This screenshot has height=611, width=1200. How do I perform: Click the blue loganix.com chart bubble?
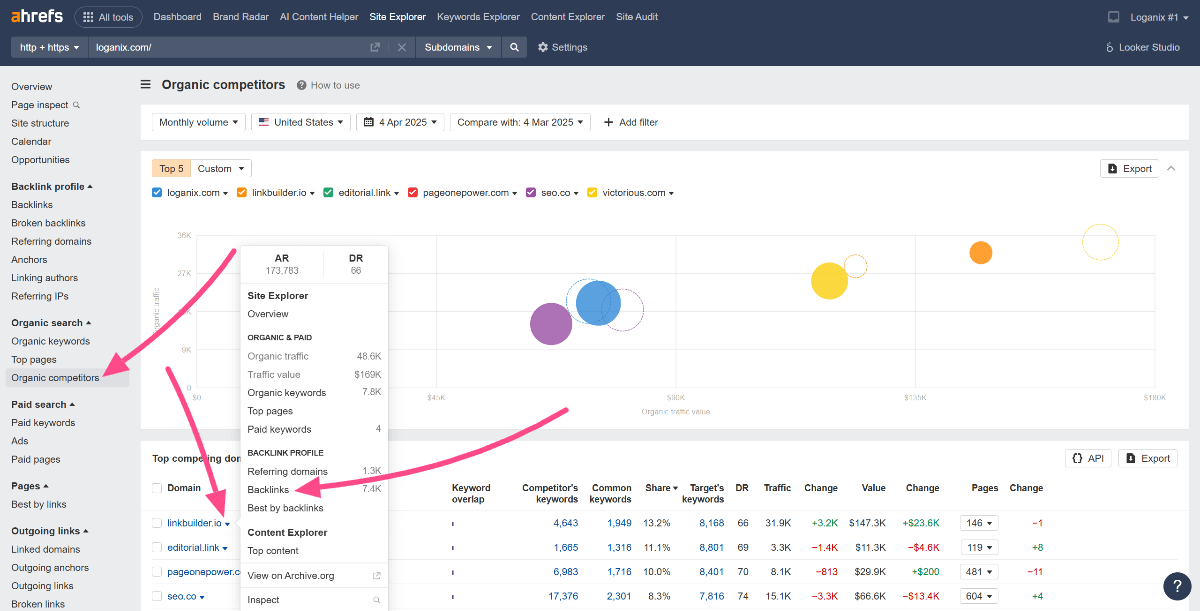pyautogui.click(x=598, y=303)
